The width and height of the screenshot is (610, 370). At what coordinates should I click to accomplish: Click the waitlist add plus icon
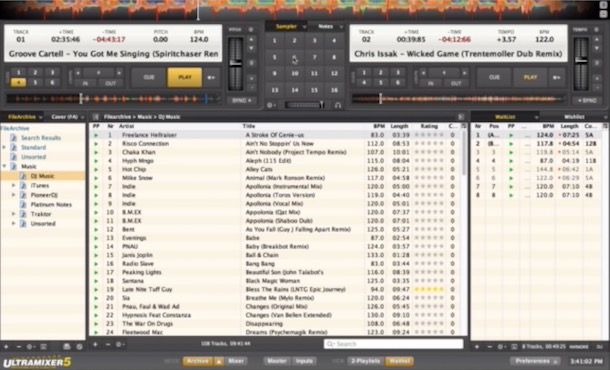[x=477, y=346]
